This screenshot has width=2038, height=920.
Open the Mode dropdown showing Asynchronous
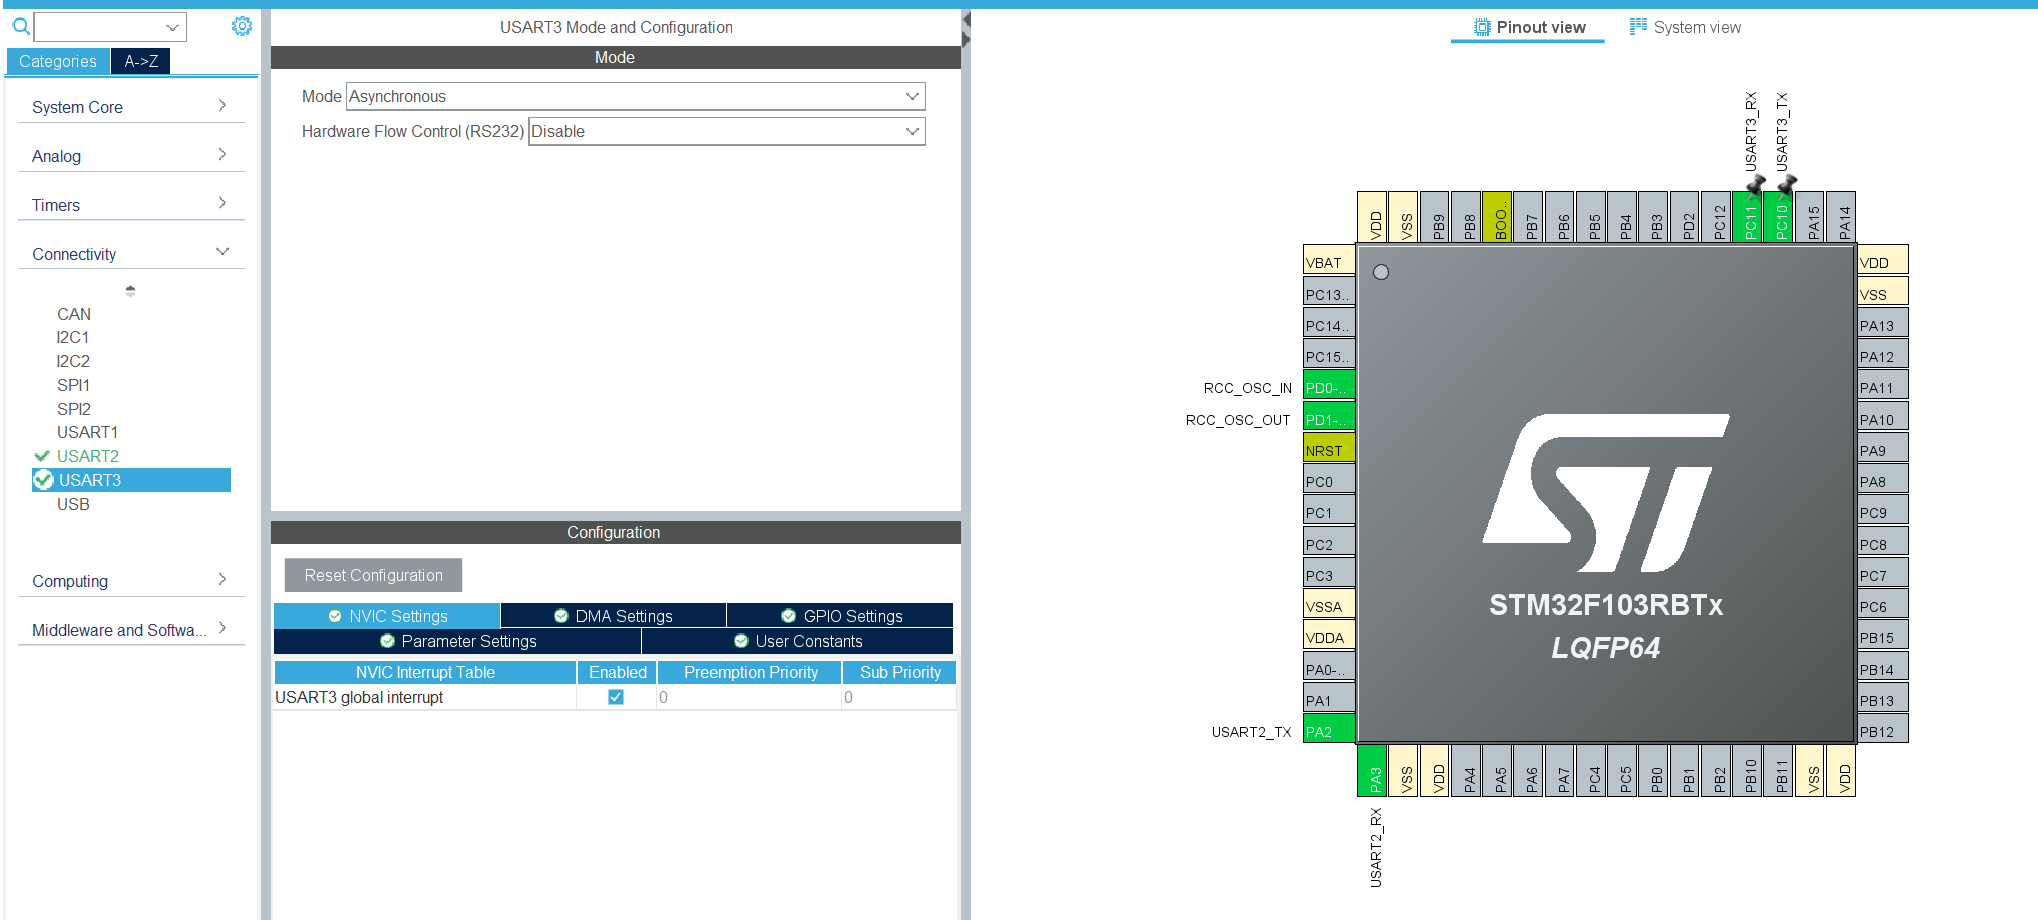(x=635, y=96)
